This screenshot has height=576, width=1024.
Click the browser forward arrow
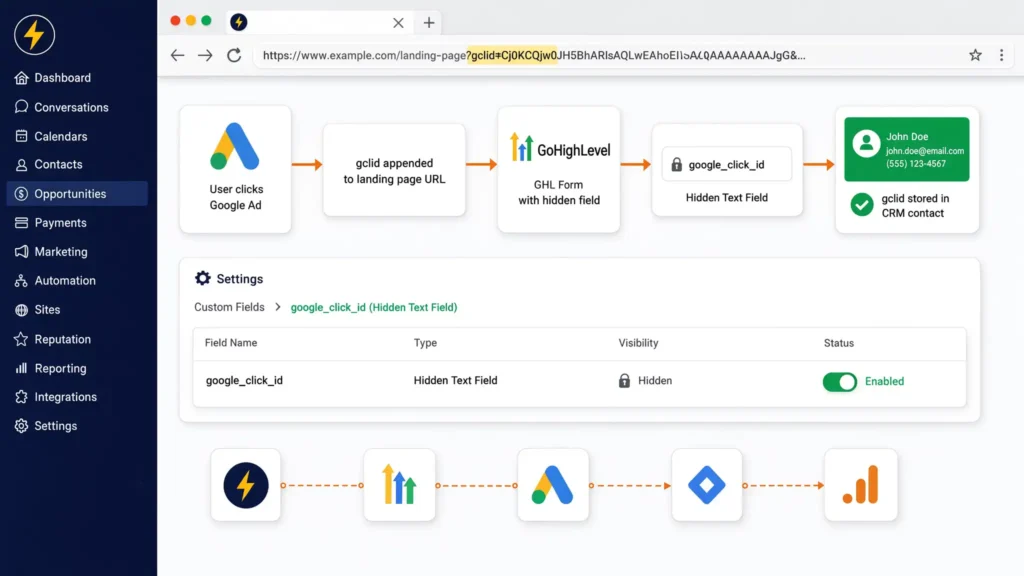click(205, 56)
